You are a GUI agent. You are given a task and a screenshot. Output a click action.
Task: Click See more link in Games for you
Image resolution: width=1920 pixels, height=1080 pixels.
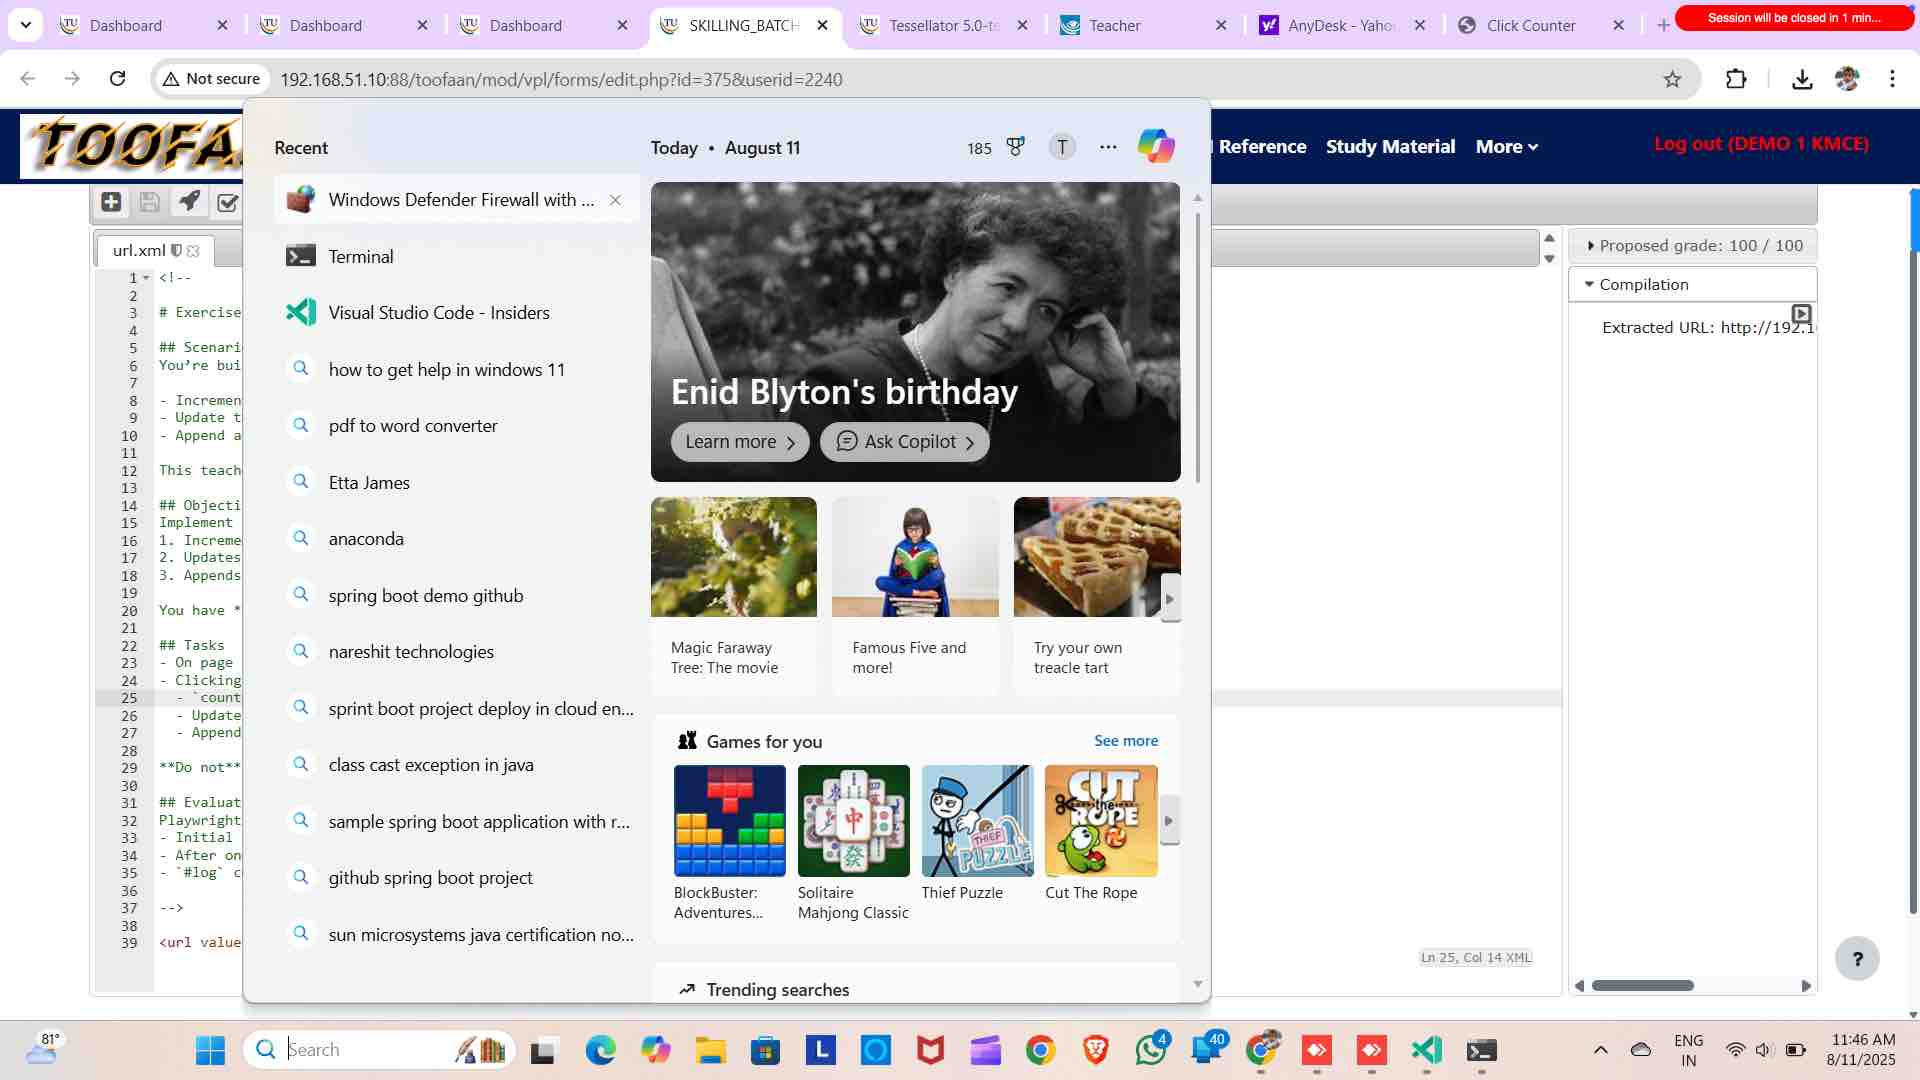click(x=1126, y=741)
